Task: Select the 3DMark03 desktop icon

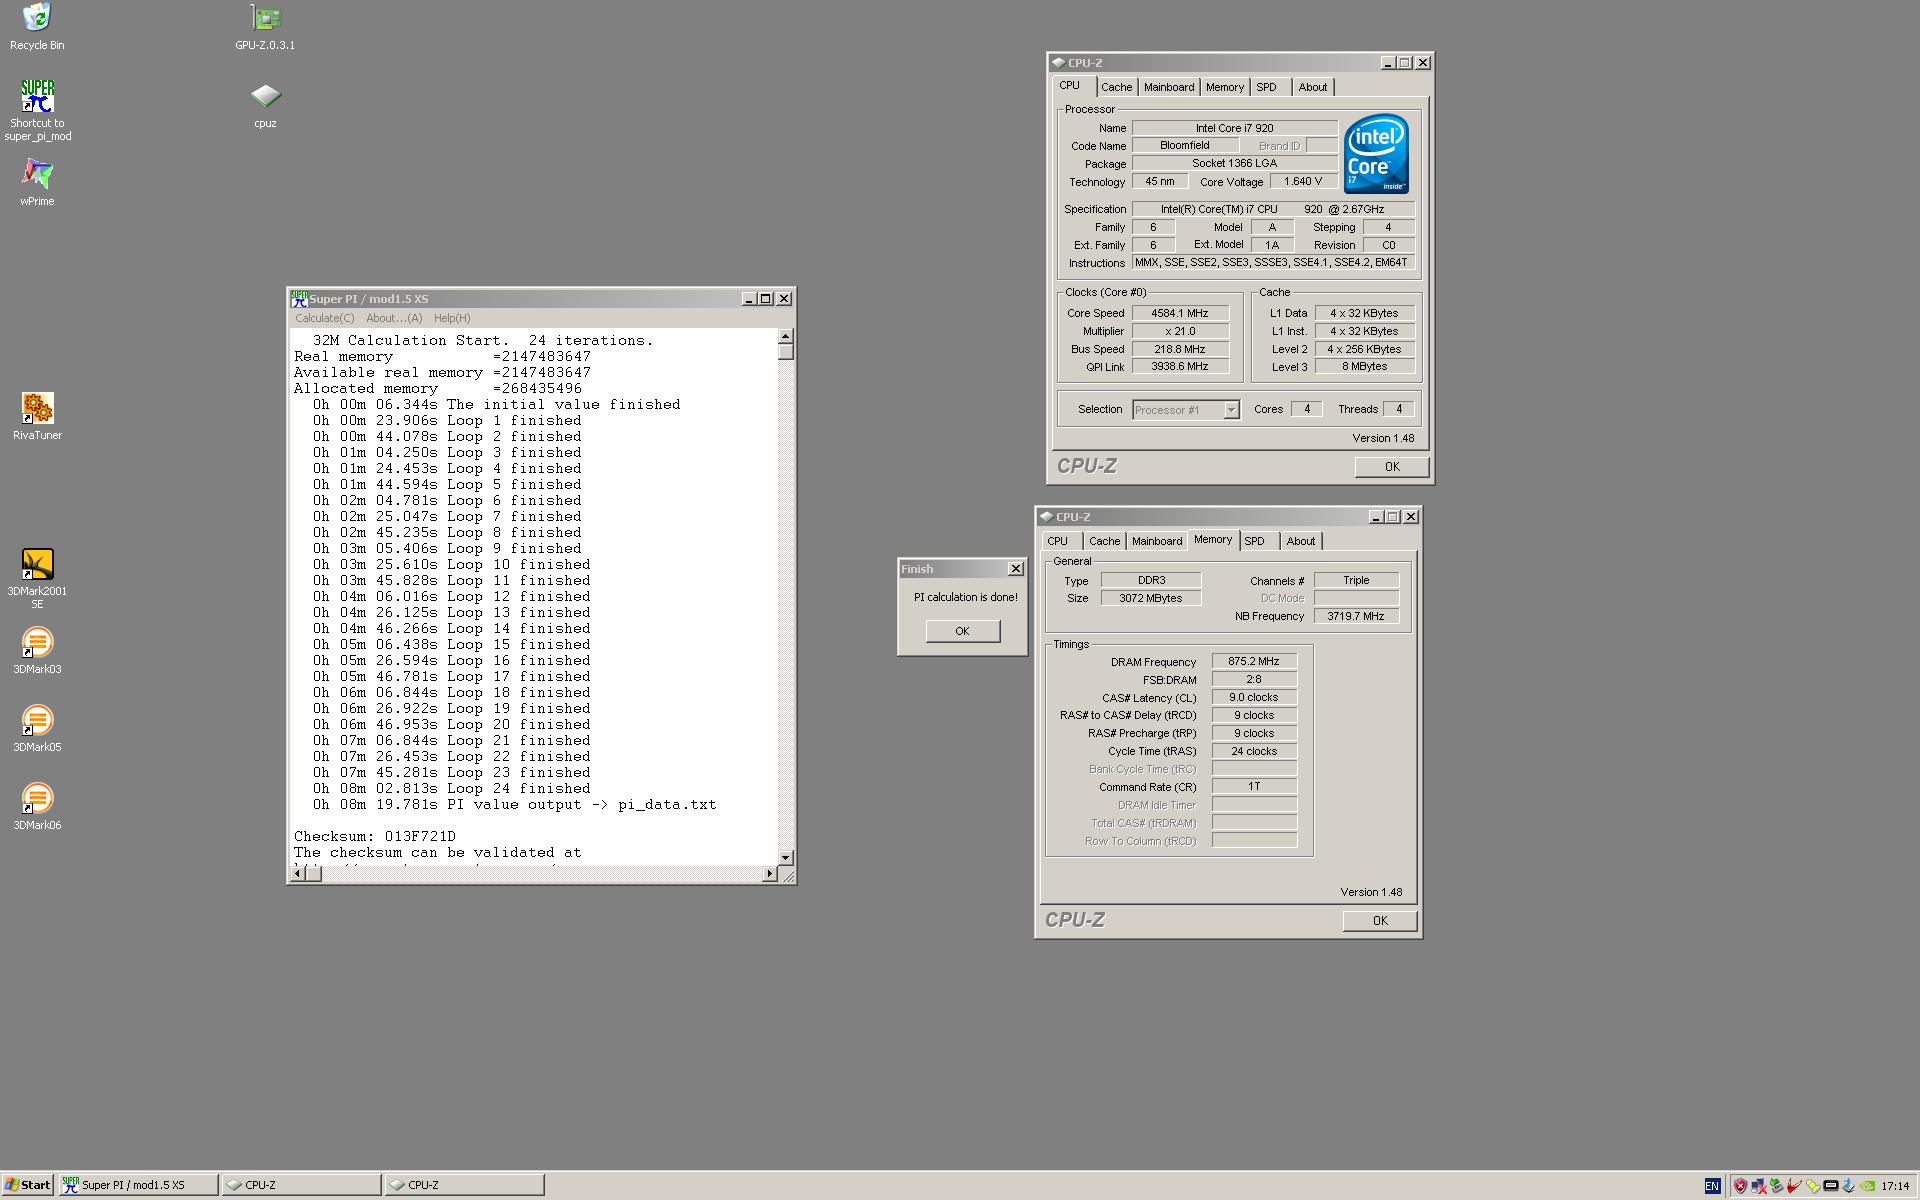Action: coord(37,650)
